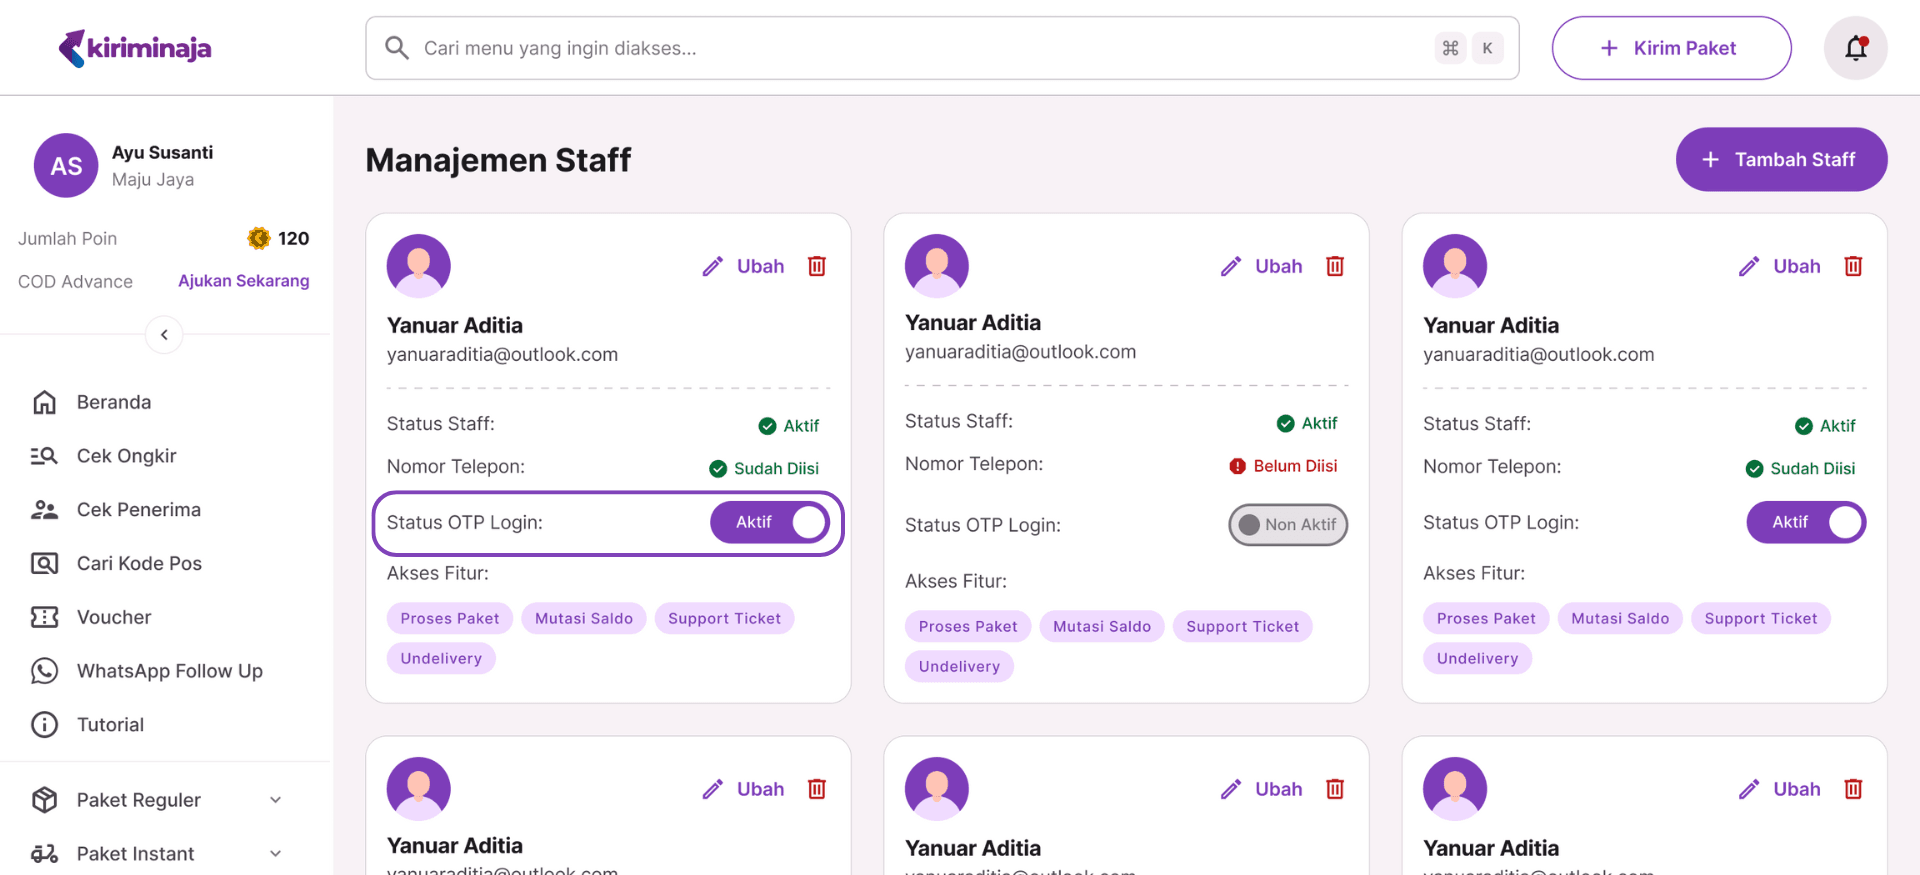Screen dimensions: 1920x875
Task: Delete the first staff card via trash icon
Action: click(x=817, y=266)
